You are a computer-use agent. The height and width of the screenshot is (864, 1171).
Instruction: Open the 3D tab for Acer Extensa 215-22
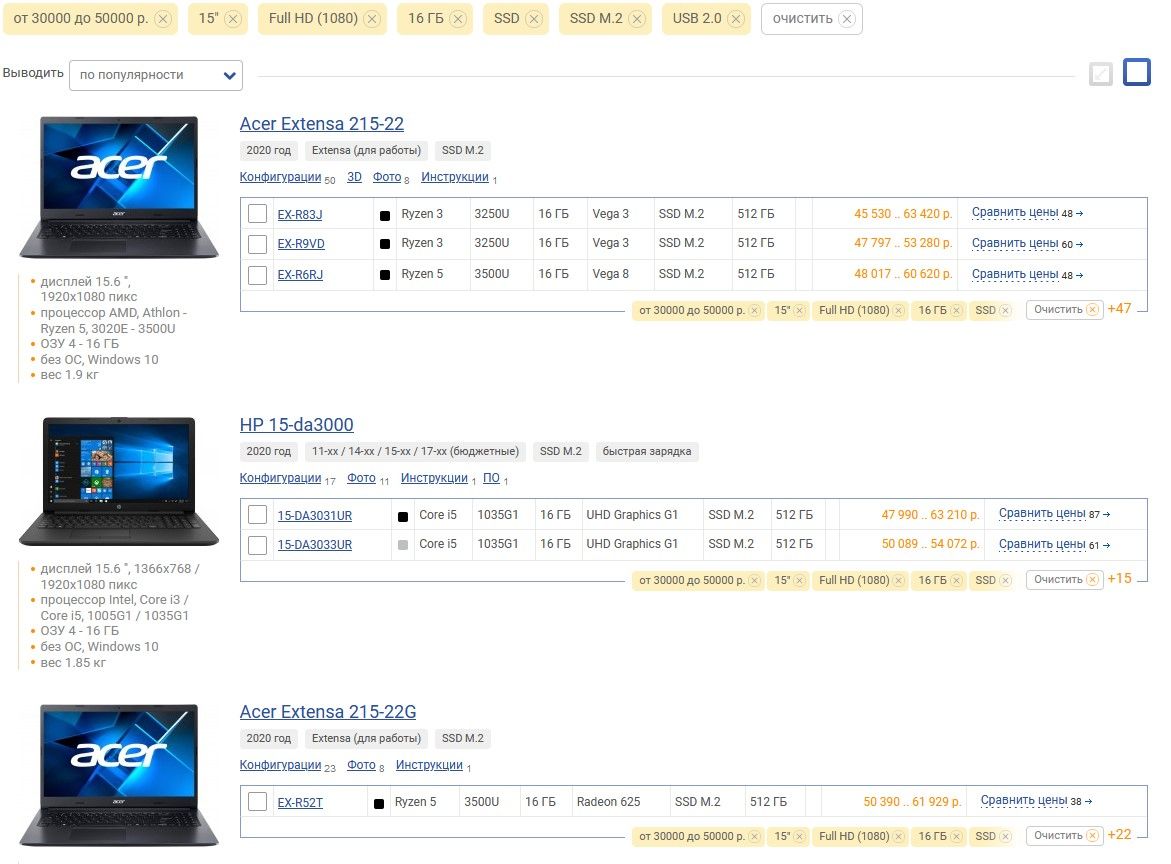coord(354,177)
